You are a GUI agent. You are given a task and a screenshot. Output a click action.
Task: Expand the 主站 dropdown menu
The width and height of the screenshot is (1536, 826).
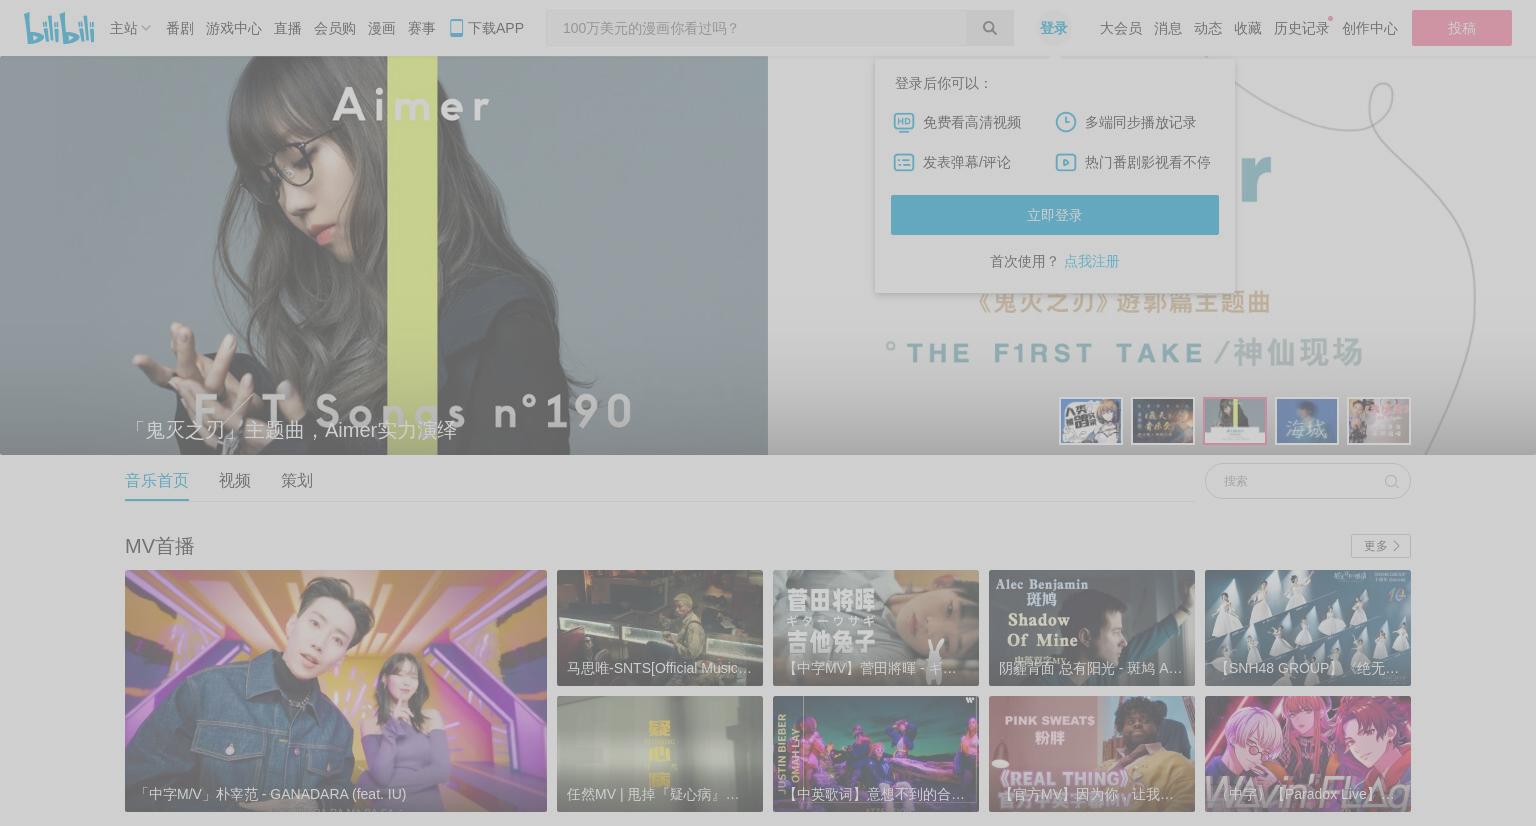(130, 28)
